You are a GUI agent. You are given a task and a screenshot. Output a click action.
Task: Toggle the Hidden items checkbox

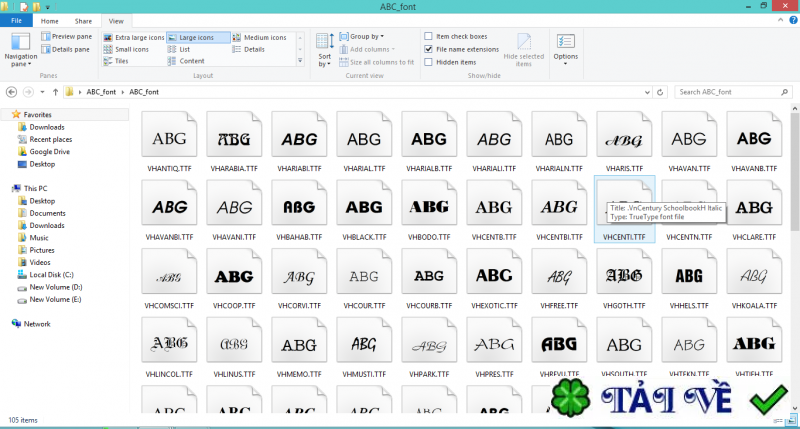coord(429,62)
